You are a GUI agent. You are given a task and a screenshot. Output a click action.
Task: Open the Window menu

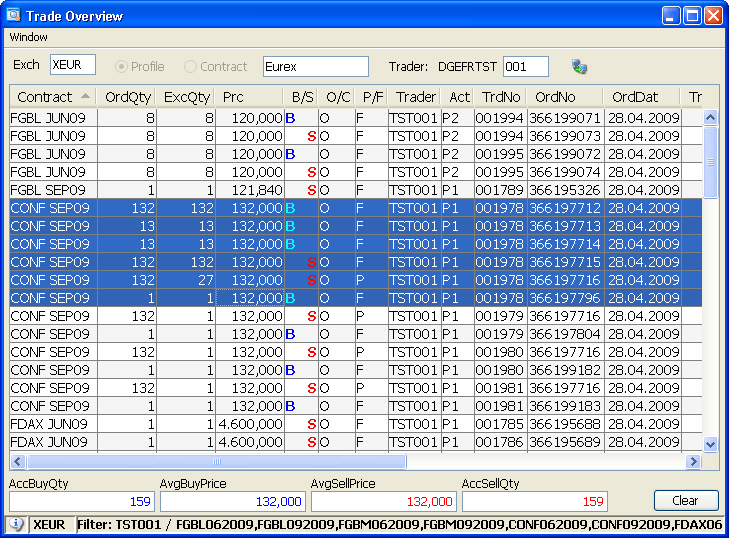click(28, 37)
